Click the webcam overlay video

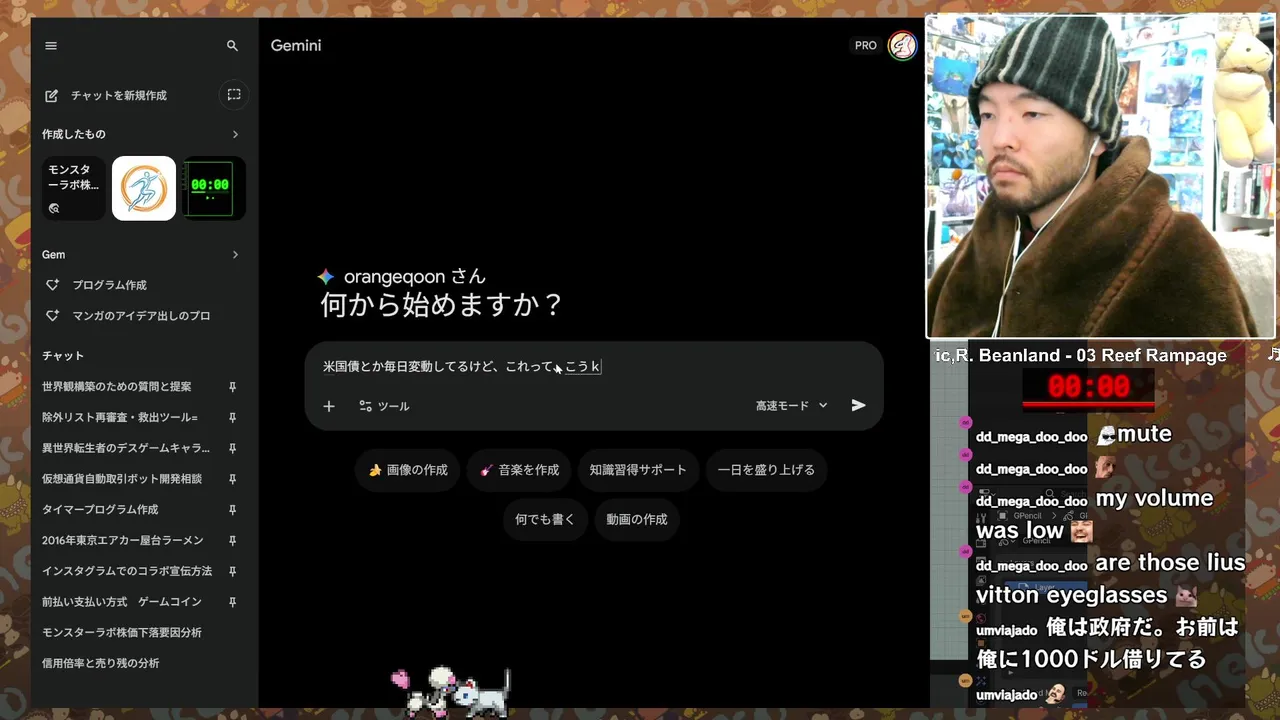1100,177
